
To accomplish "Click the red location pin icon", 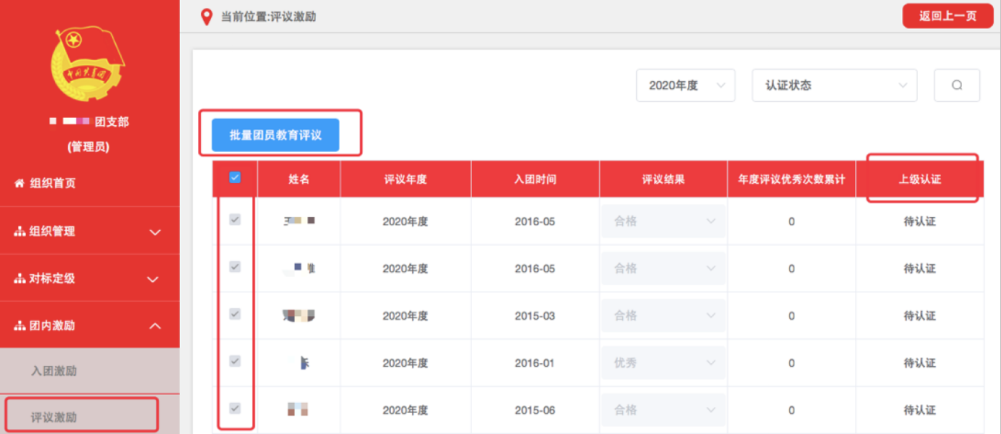I will 207,17.
